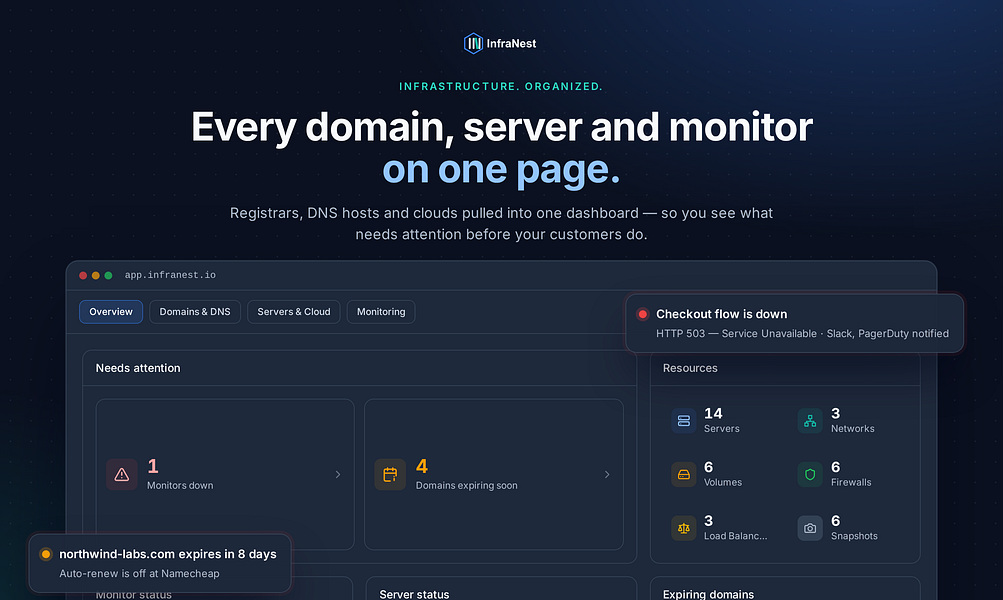
Task: Open the Overview tab
Action: pos(111,312)
